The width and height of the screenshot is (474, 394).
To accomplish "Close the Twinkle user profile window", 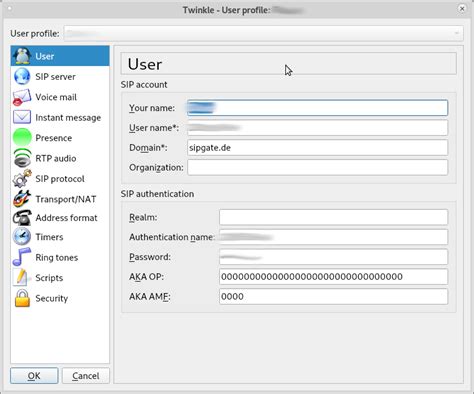I will tap(462, 9).
